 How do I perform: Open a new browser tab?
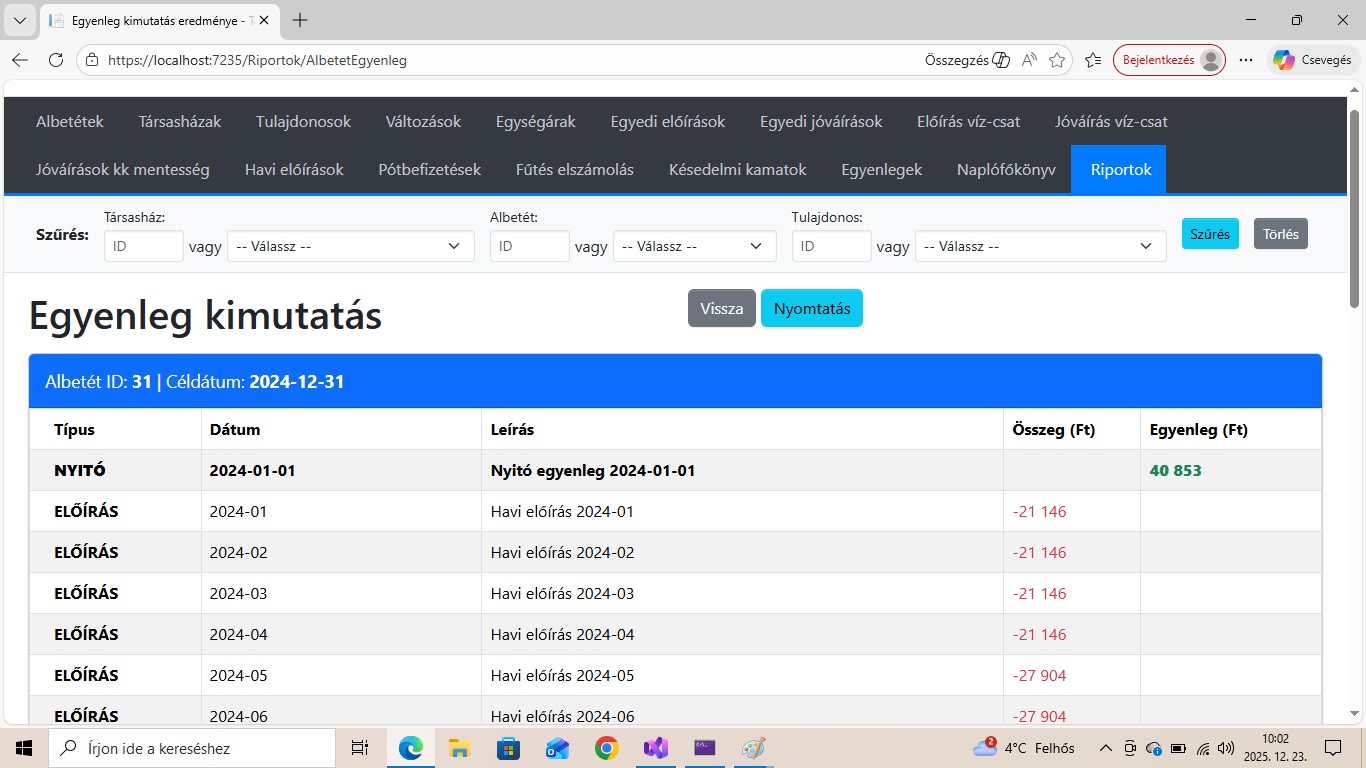click(x=300, y=20)
